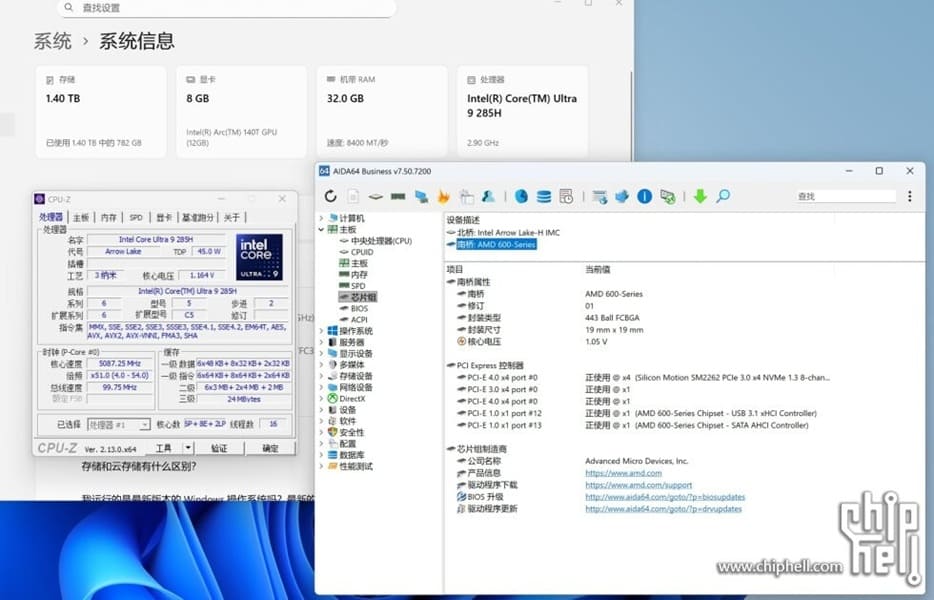Click the stacked disks benchmark icon
The height and width of the screenshot is (600, 934).
pos(544,197)
